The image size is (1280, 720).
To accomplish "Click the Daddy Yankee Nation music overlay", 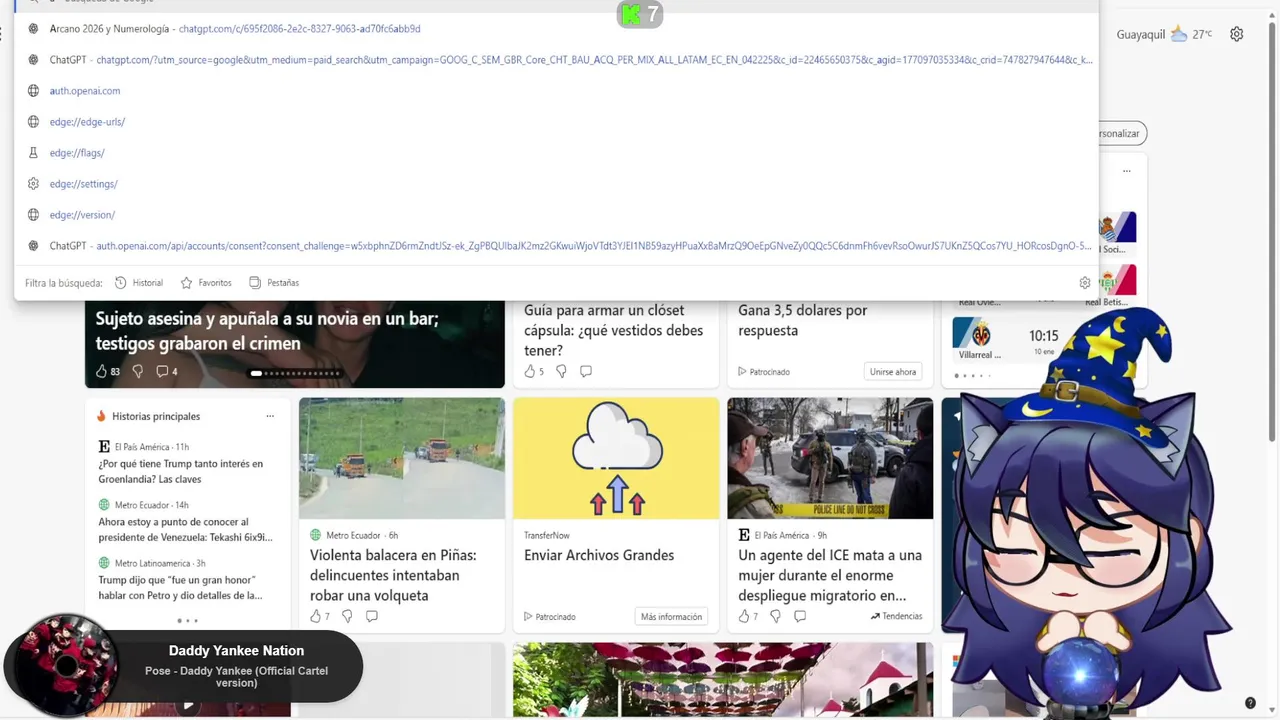I will click(183, 666).
